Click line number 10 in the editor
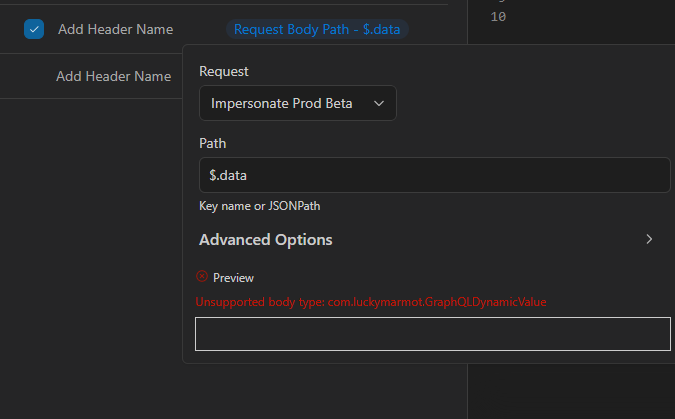 click(x=498, y=17)
